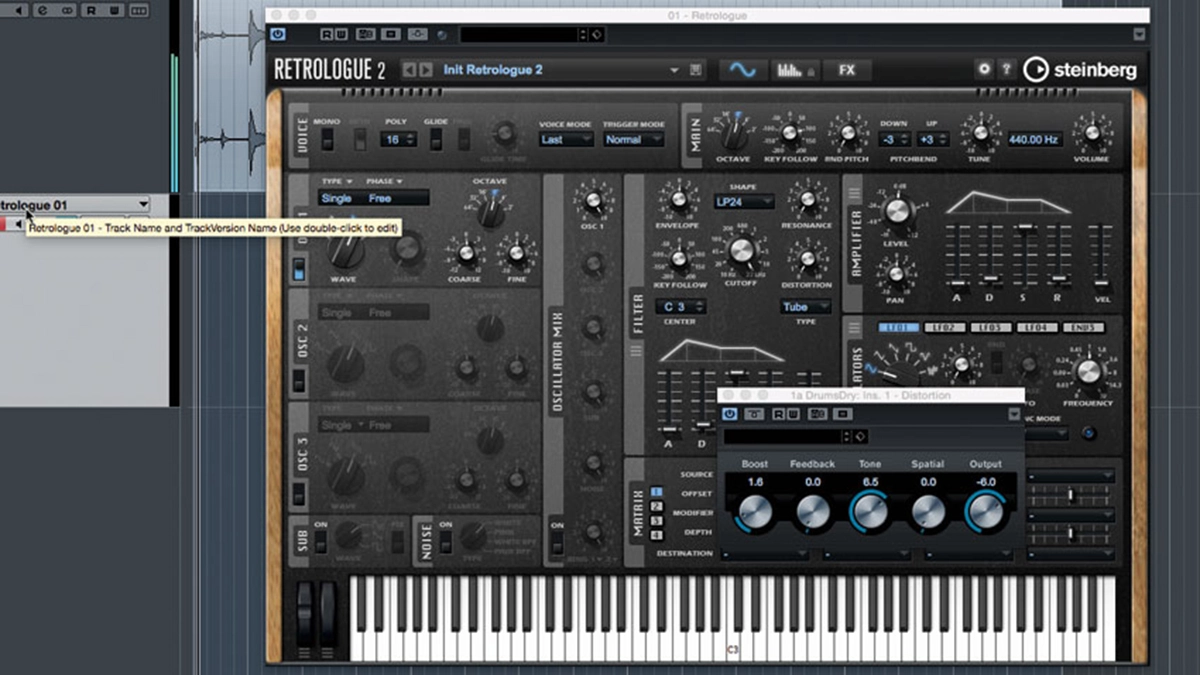
Task: Open LFO Sync Mode dropdown
Action: [x=1048, y=434]
